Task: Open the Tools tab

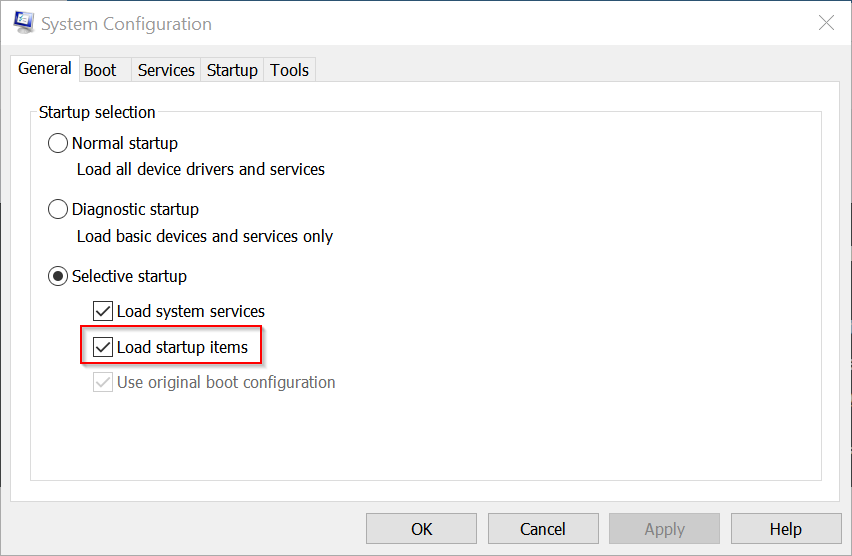Action: (x=290, y=70)
